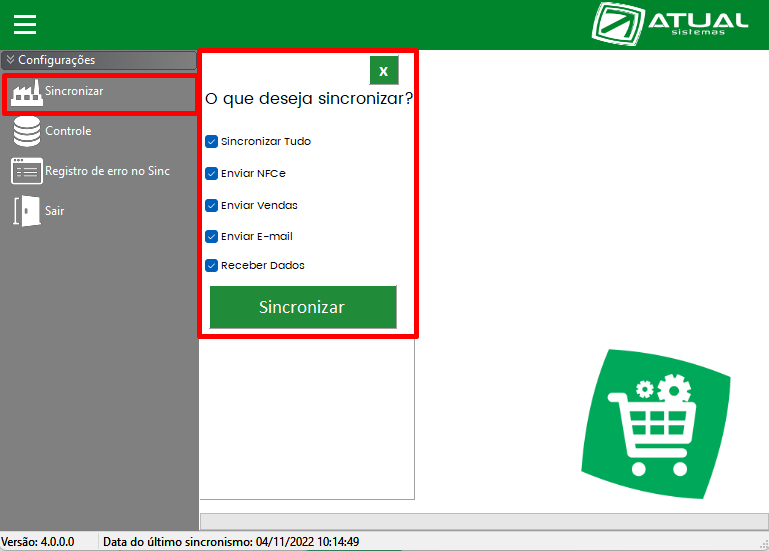769x551 pixels.
Task: Click the Atual Sistemas logo
Action: point(670,24)
